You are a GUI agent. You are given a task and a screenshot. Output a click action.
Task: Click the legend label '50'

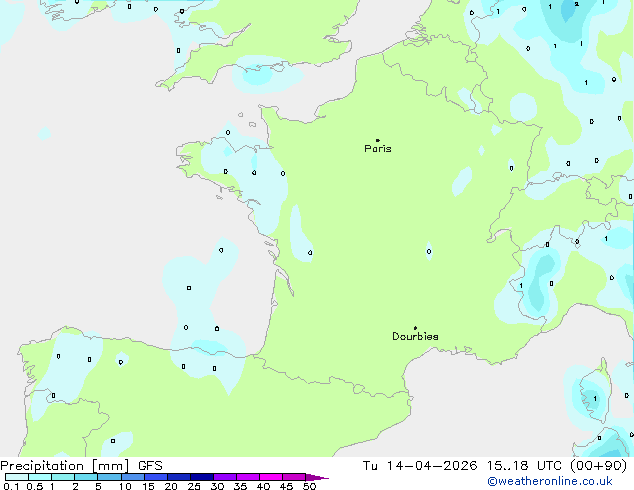tap(309, 486)
